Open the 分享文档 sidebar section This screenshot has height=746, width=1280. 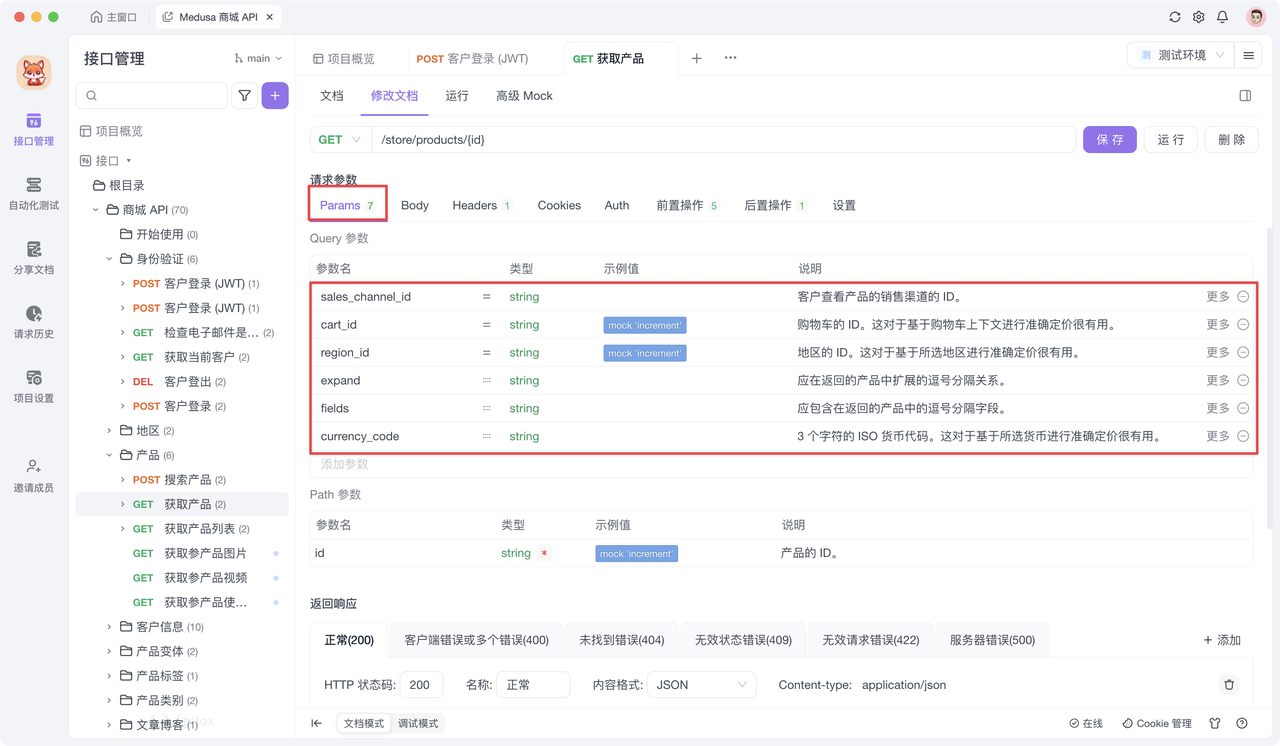34,258
